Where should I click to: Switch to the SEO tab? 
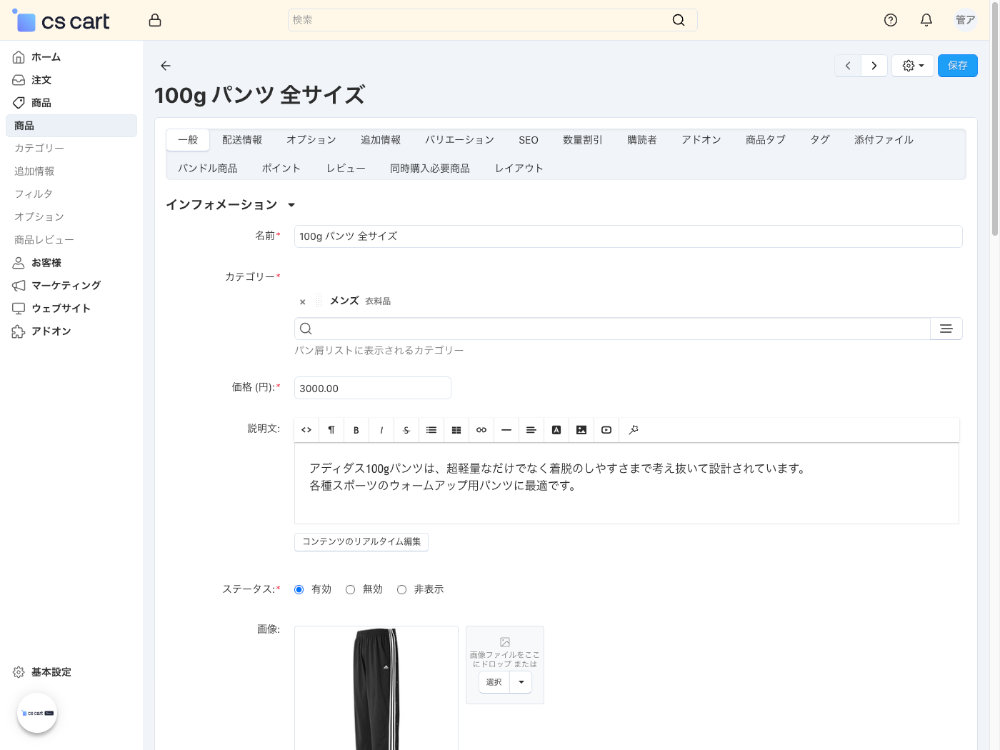(528, 139)
